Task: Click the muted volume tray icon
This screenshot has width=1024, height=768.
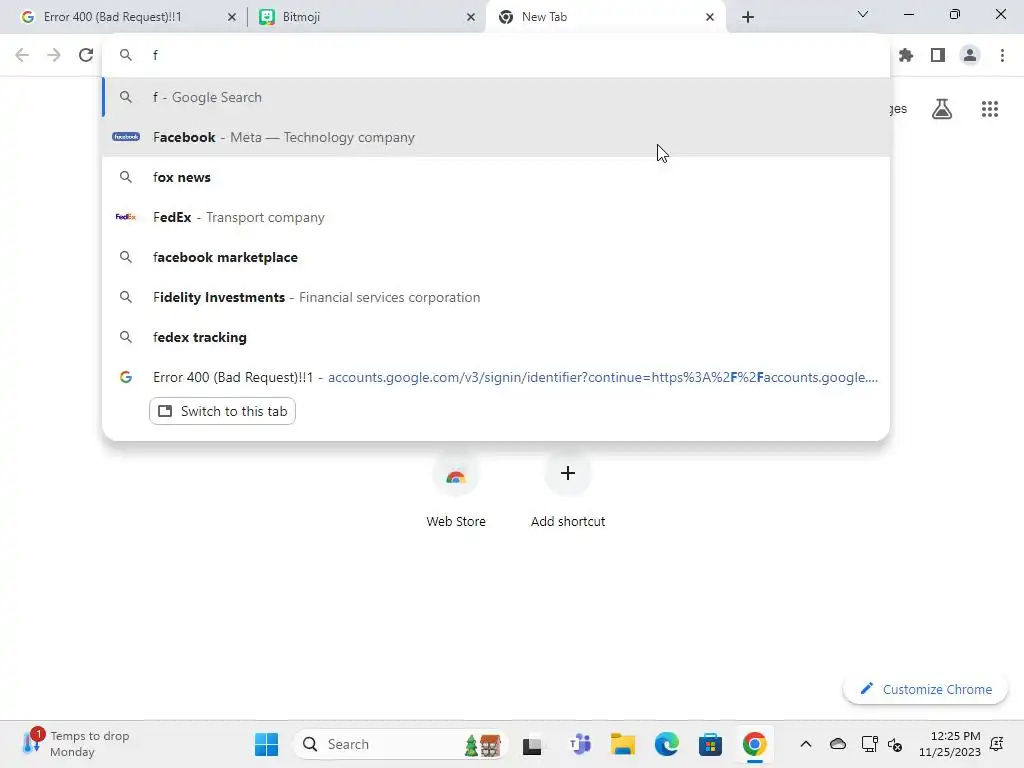Action: [895, 744]
